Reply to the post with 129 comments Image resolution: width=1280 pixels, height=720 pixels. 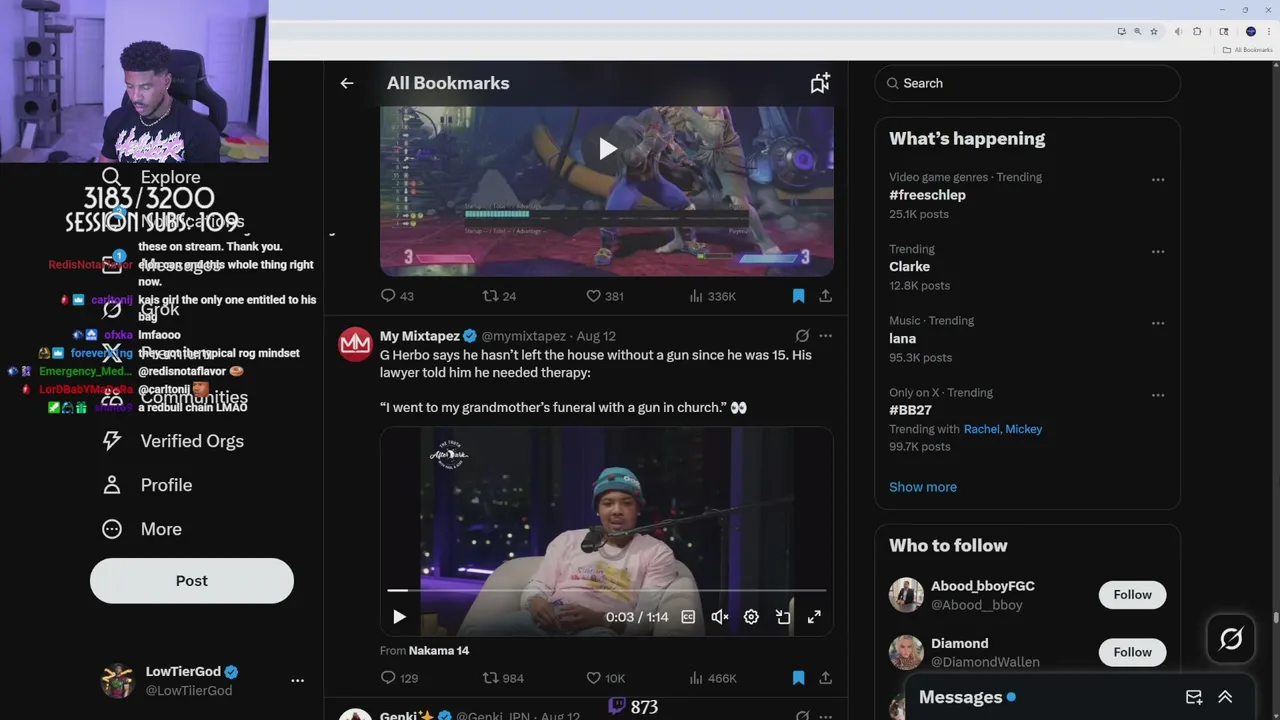399,678
